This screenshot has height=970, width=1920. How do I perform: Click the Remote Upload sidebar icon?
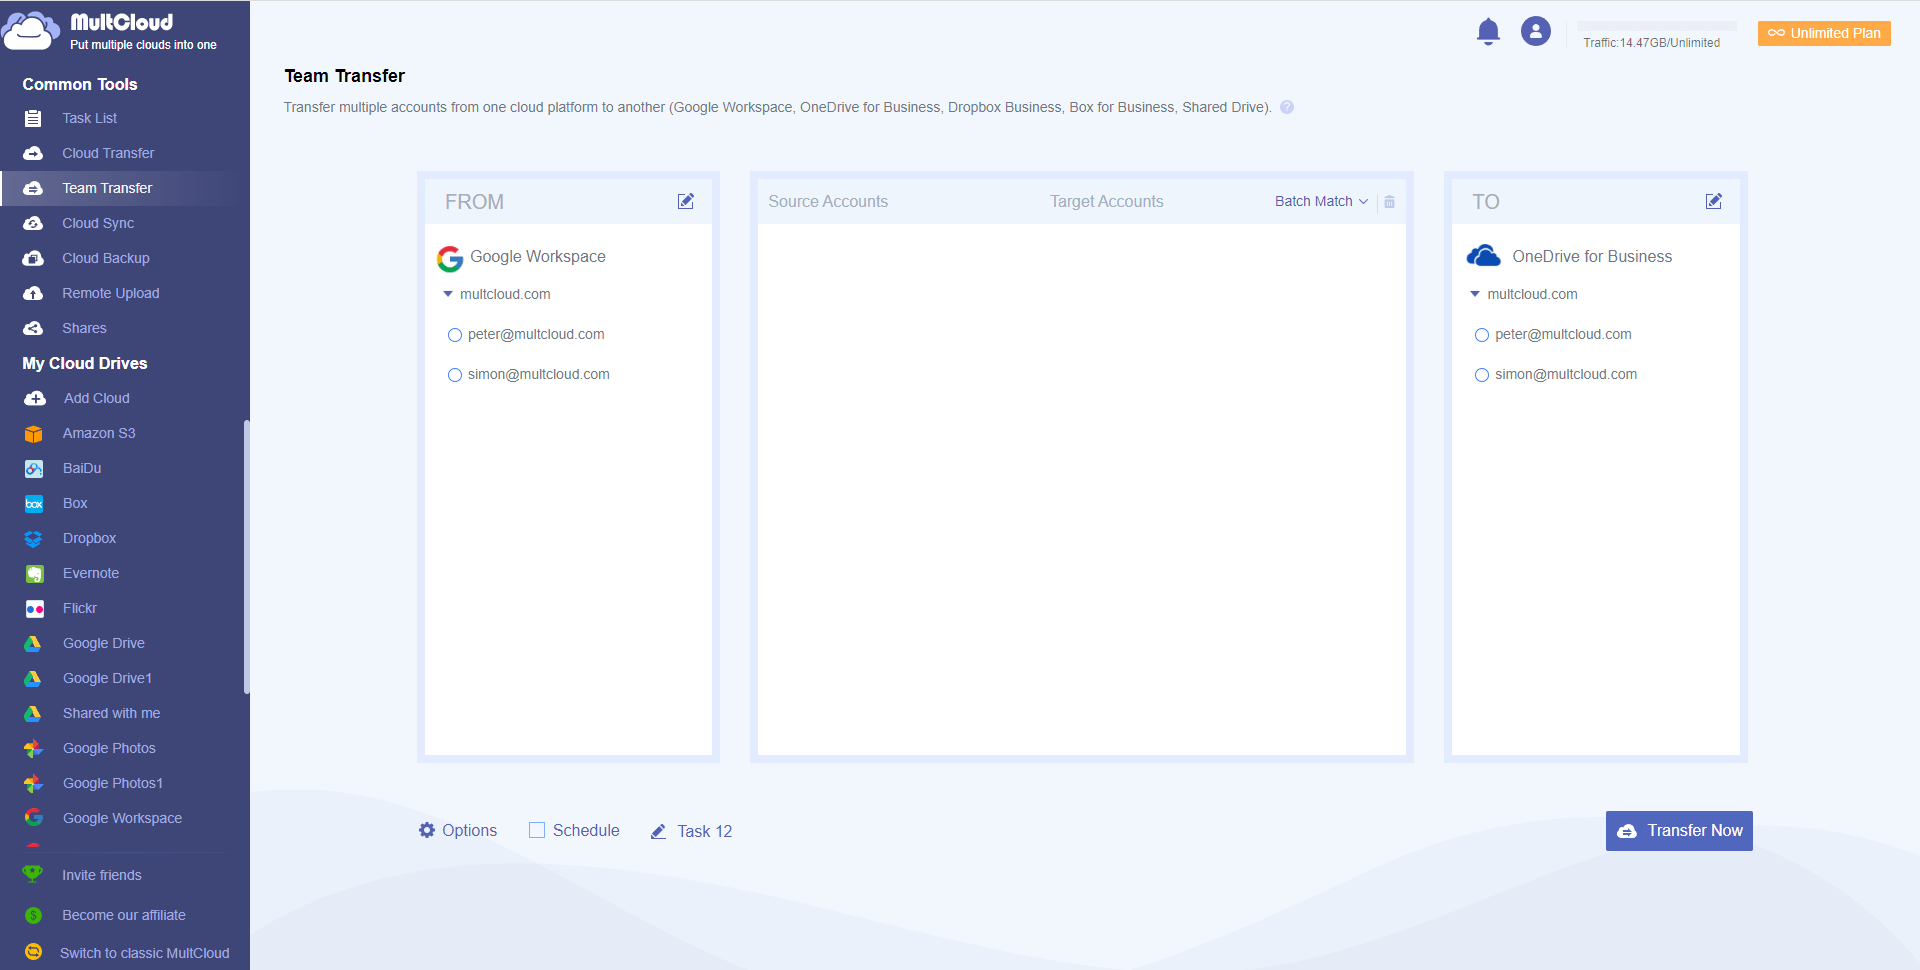[33, 293]
